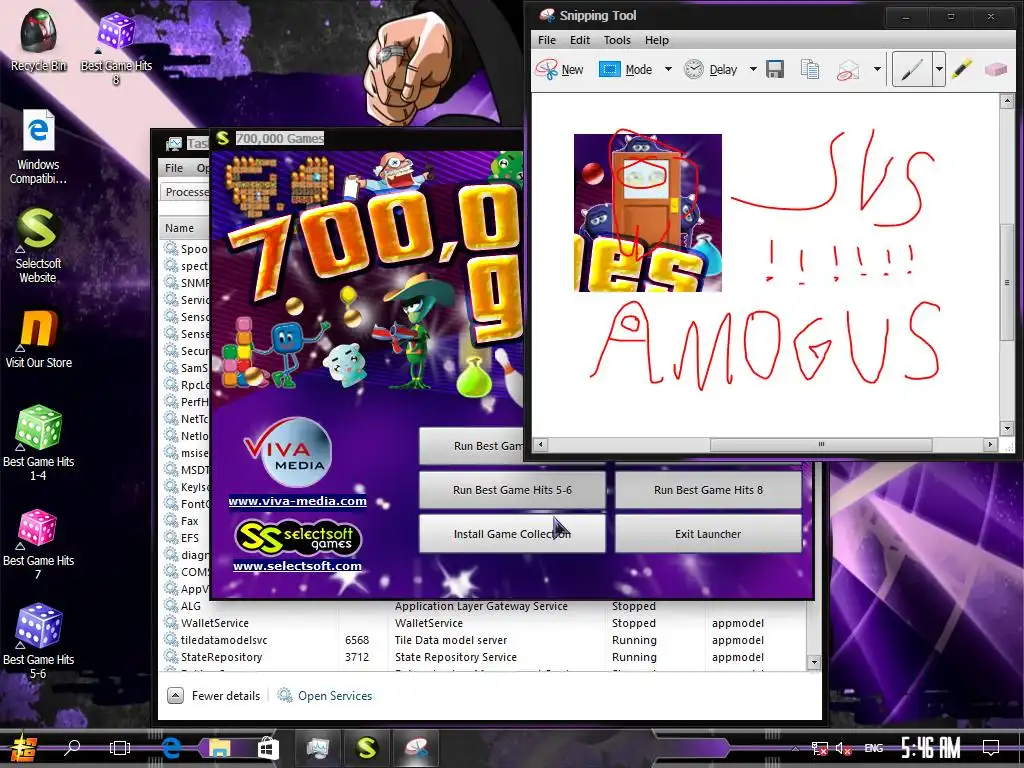Screen dimensions: 1024x768
Task: Click Run Best Game Hits 5-6 button
Action: point(512,490)
